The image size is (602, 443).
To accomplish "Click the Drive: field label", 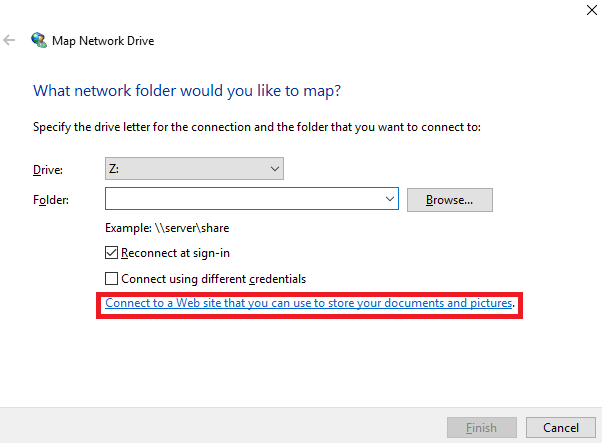I will click(48, 170).
